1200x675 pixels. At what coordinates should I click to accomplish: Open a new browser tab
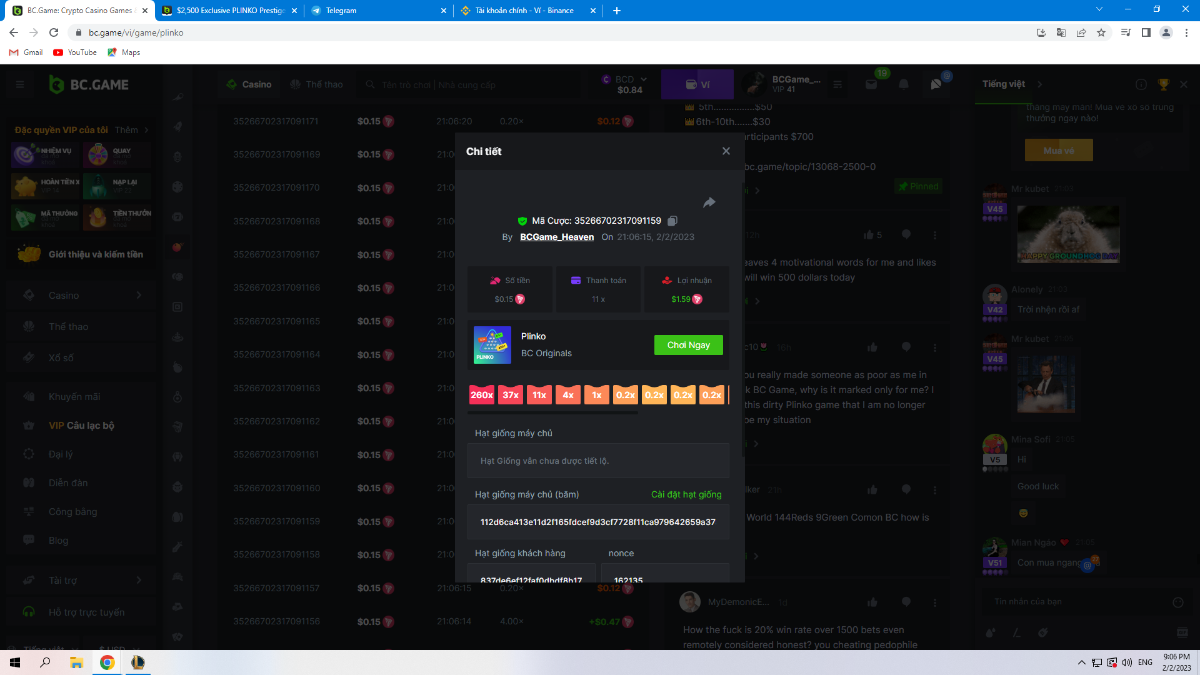click(x=616, y=10)
